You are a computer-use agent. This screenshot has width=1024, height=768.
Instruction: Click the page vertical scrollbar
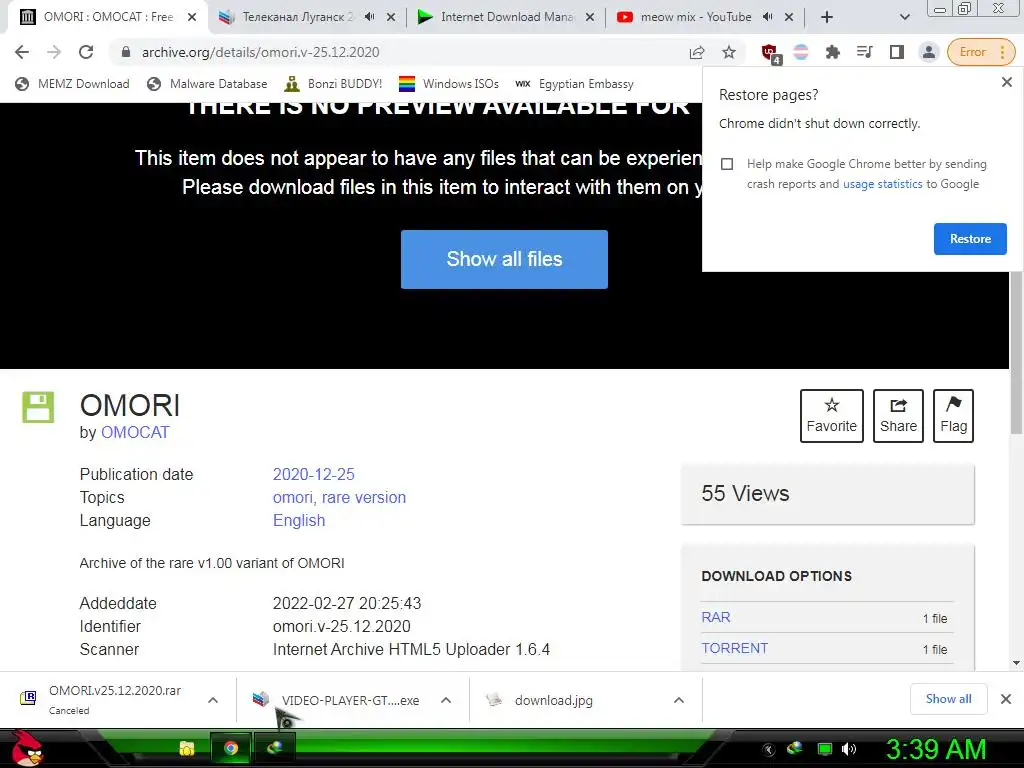1016,353
